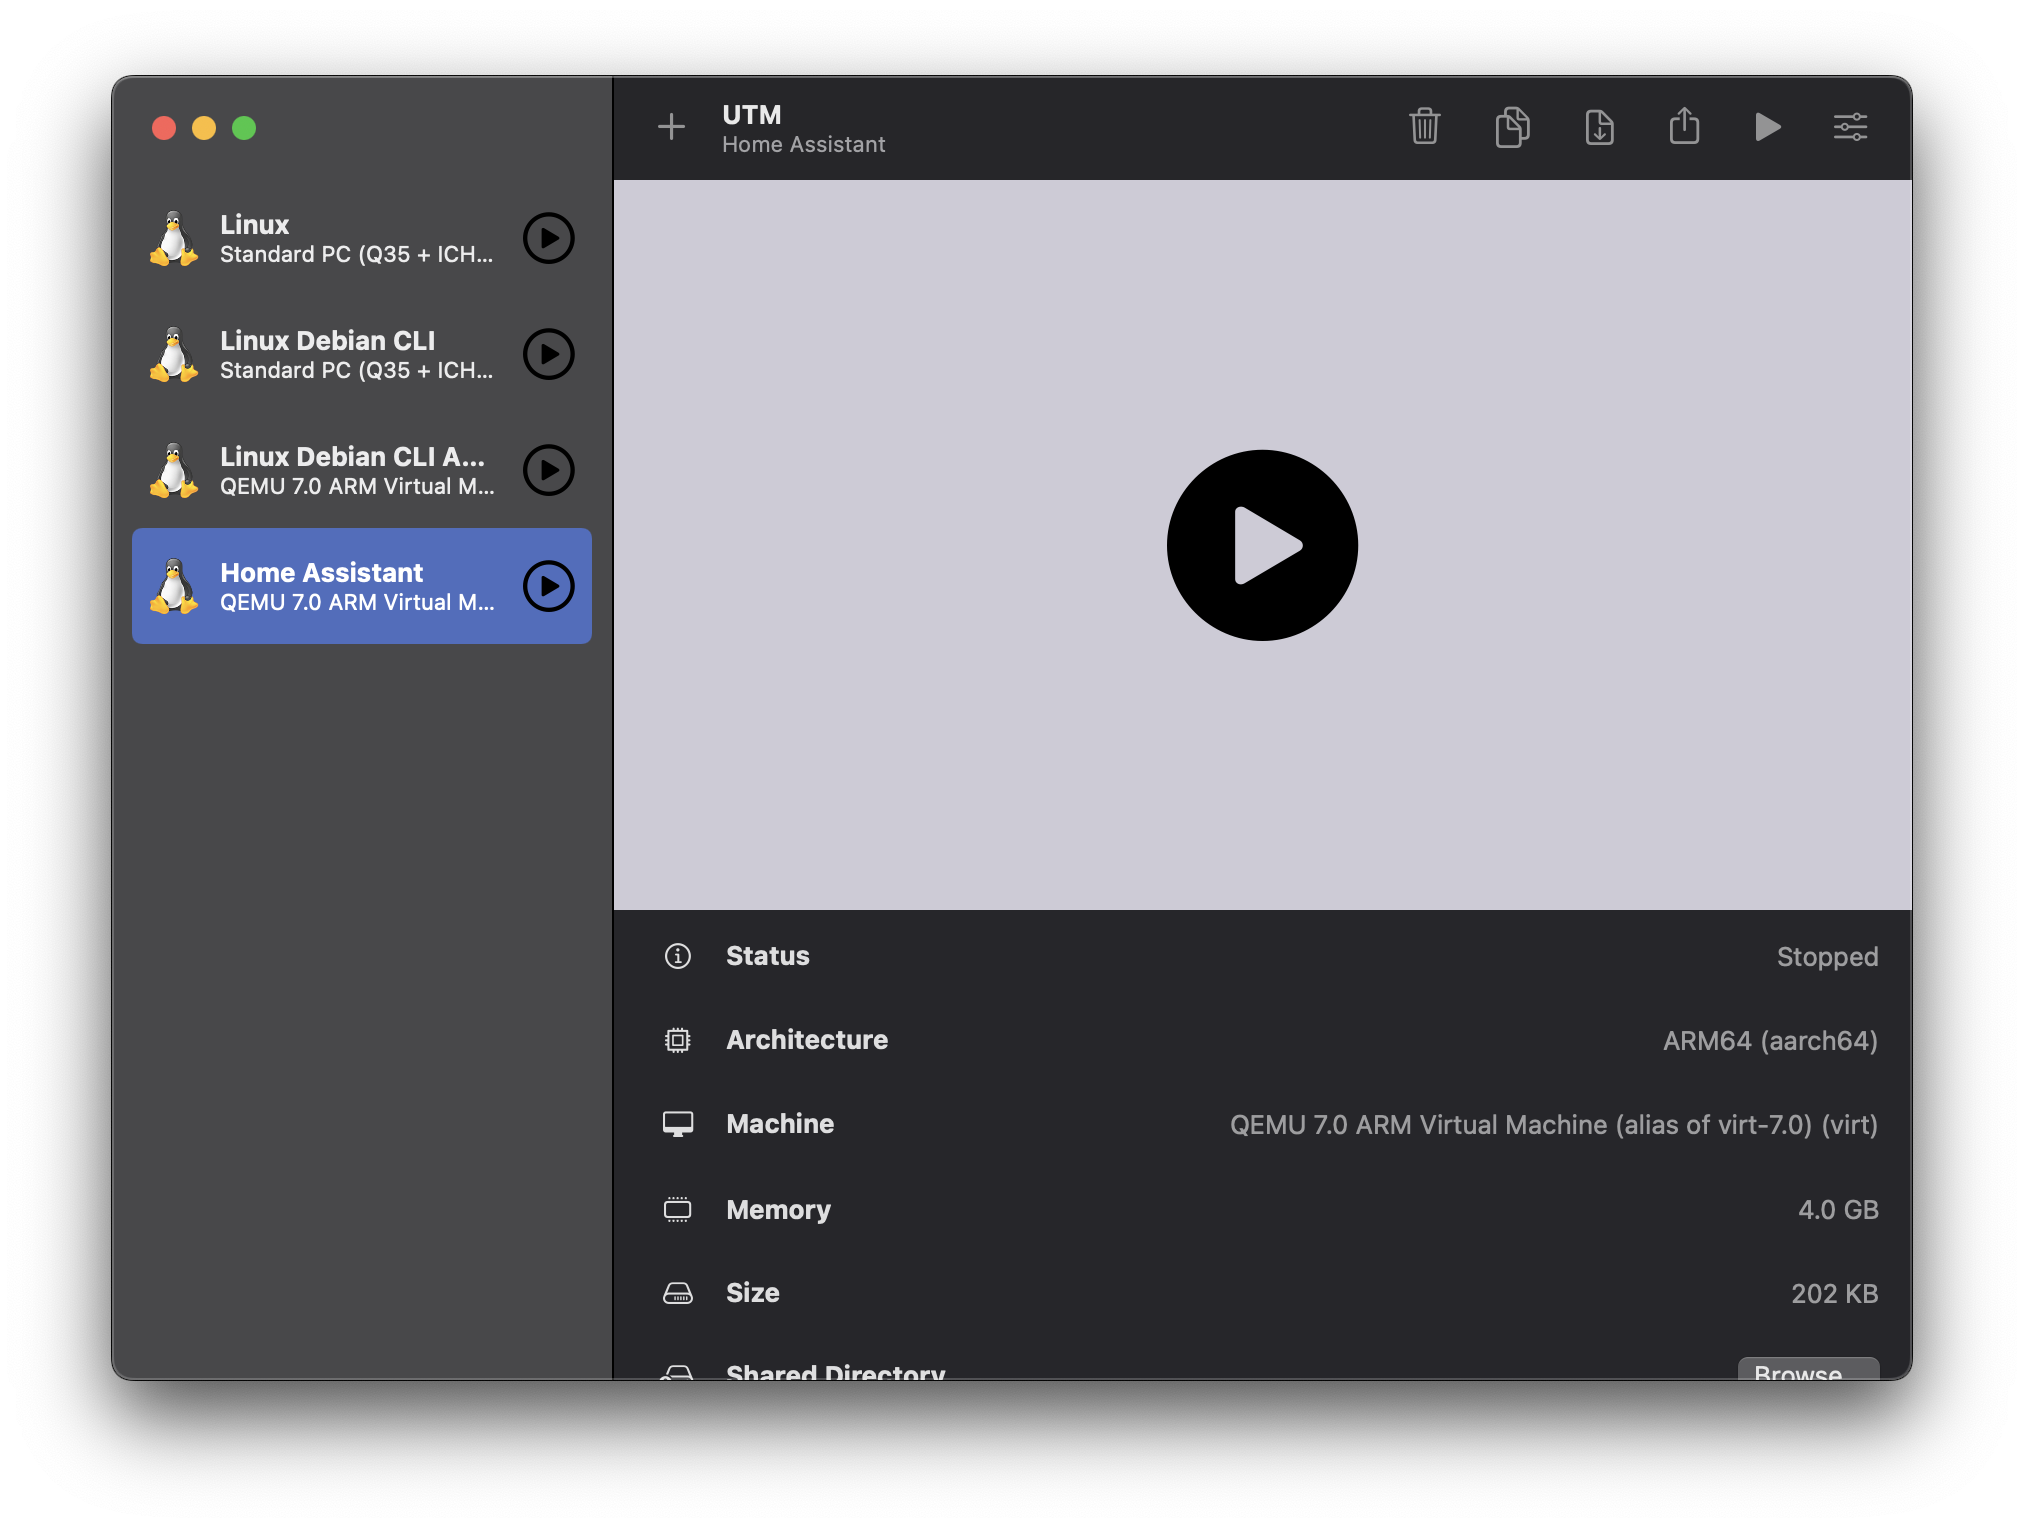Viewport: 2024px width, 1528px height.
Task: Clone the VM using duplicate icon
Action: (1512, 127)
